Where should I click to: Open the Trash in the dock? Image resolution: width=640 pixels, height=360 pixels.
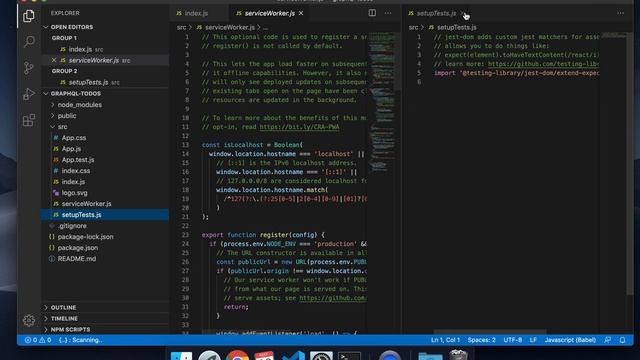(458, 355)
